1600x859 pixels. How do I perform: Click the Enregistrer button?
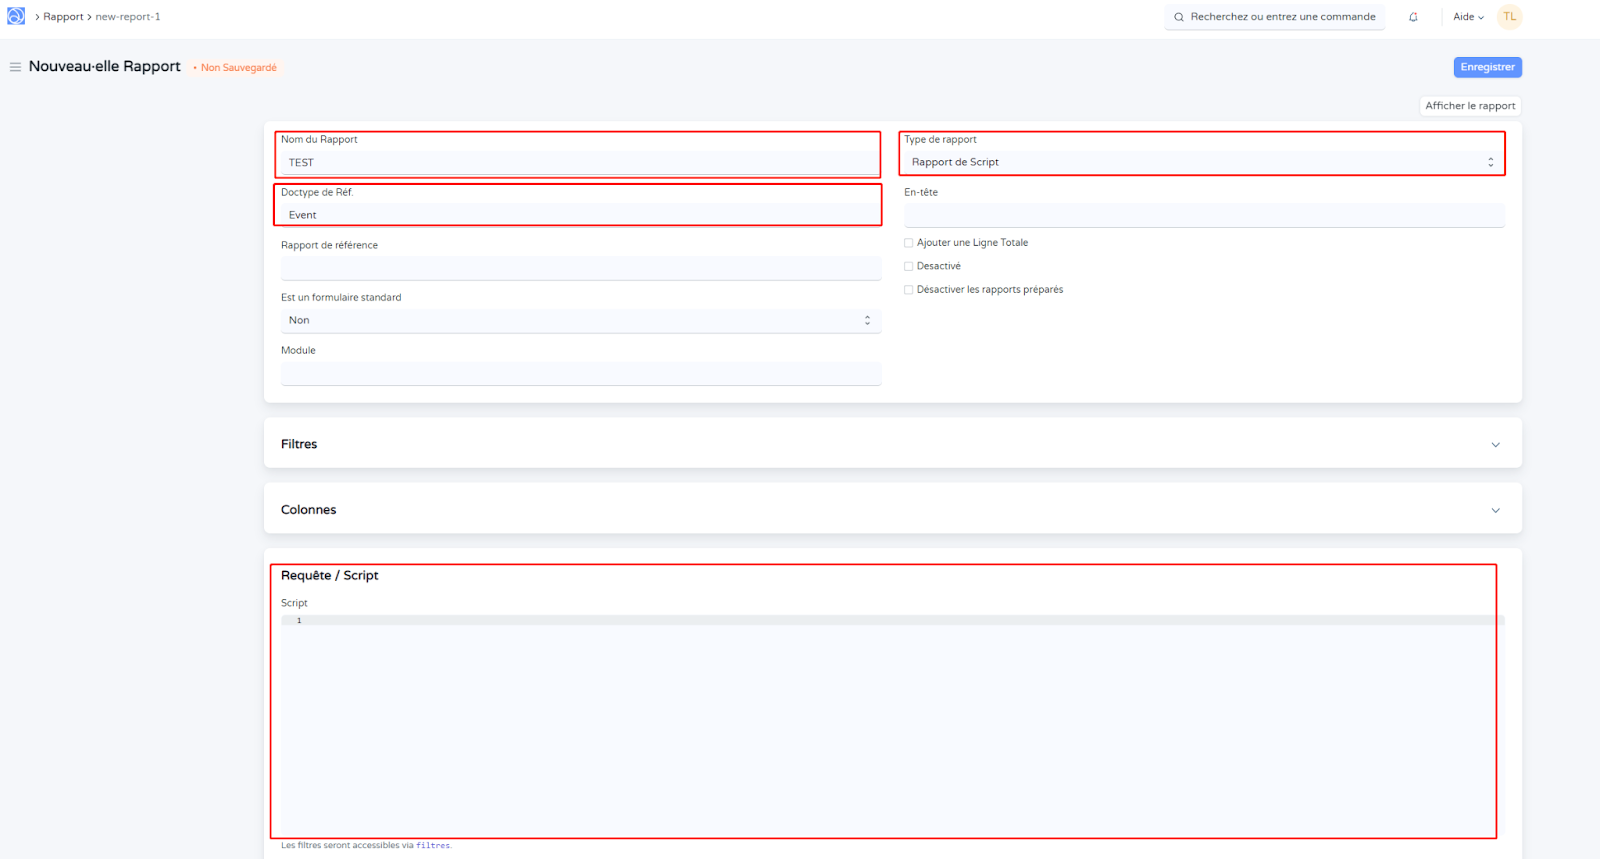click(x=1487, y=67)
